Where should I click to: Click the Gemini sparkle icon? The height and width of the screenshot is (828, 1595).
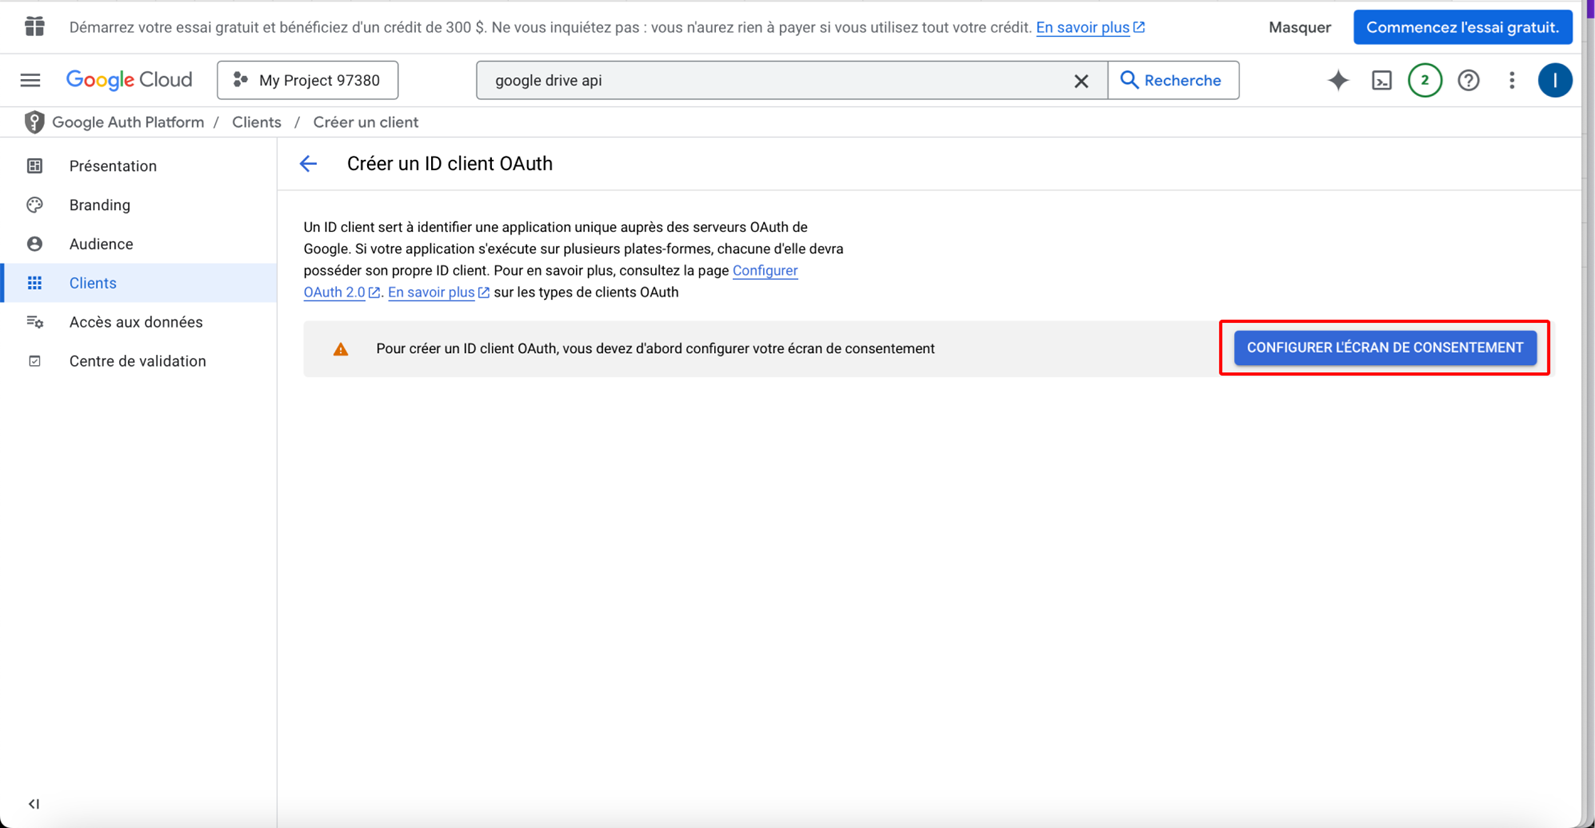click(x=1338, y=80)
